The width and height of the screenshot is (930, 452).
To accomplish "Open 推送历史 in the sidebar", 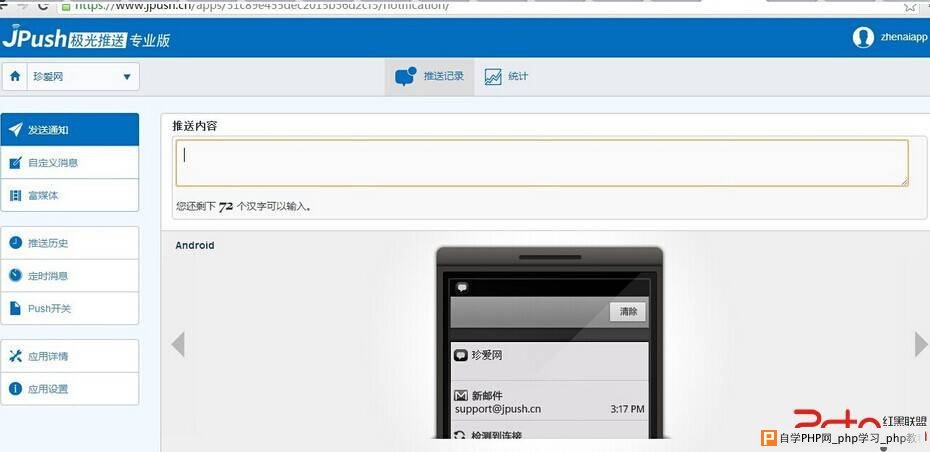I will coord(69,243).
